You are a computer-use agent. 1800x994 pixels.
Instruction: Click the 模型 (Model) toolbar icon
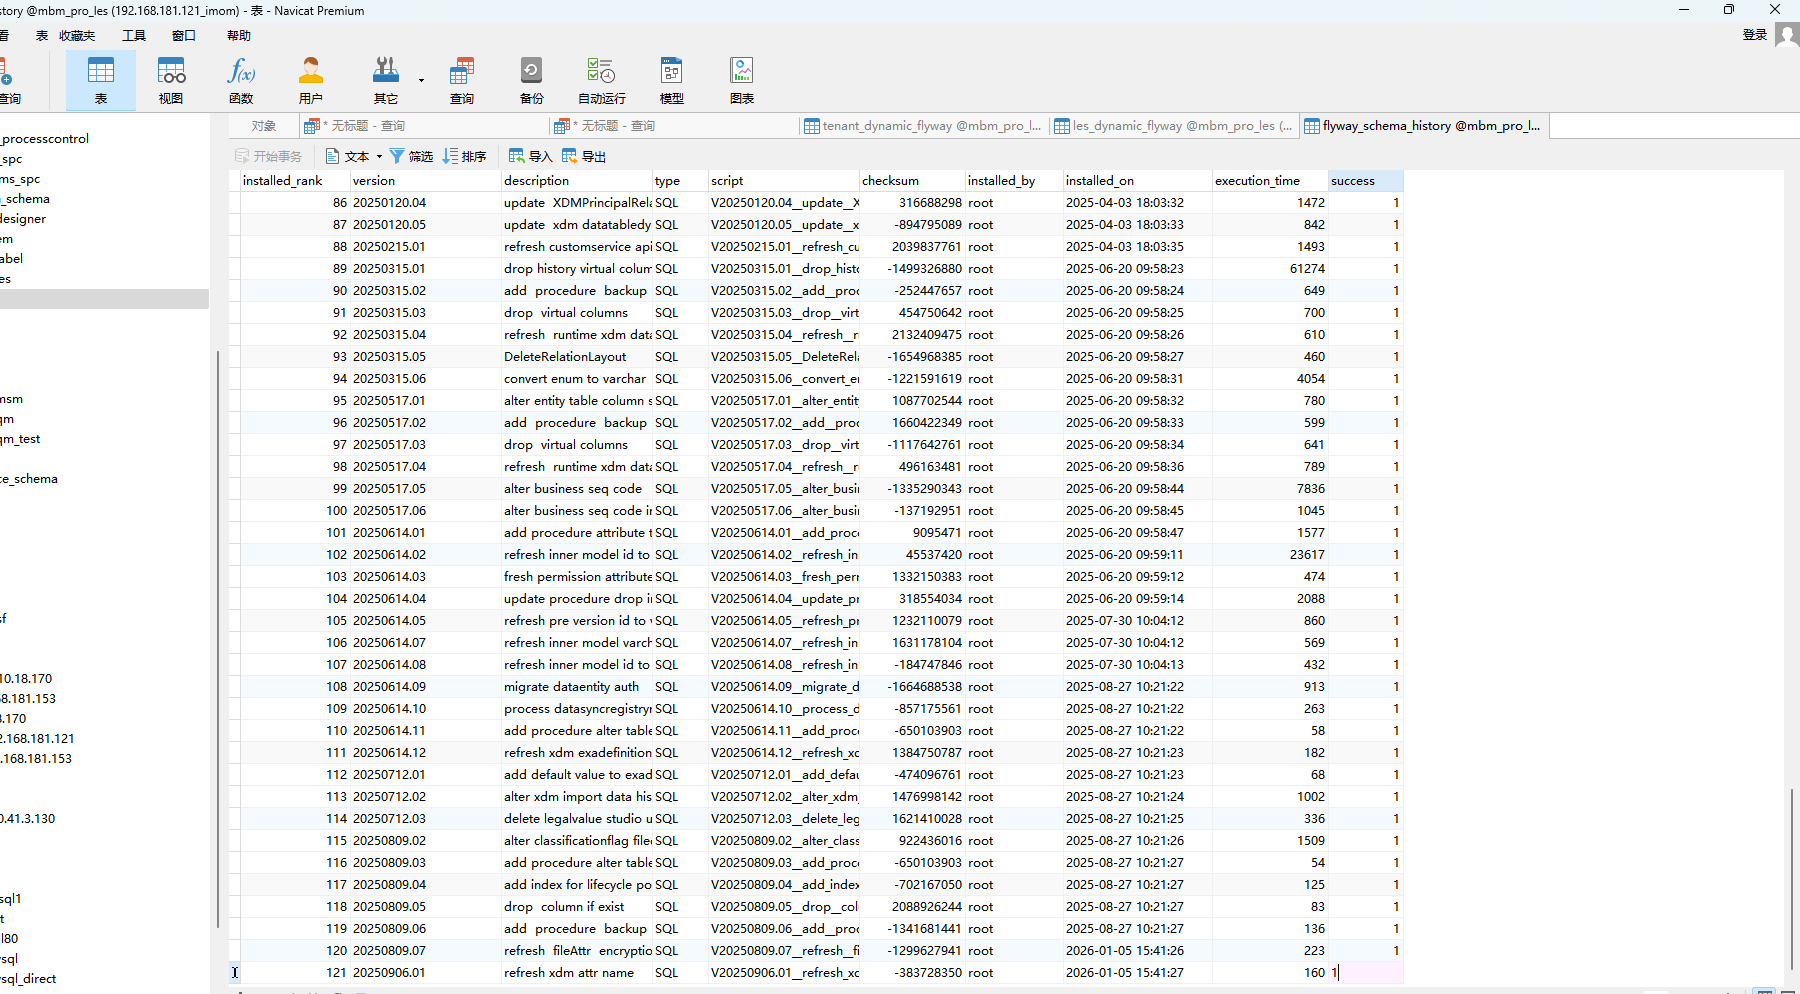tap(671, 80)
